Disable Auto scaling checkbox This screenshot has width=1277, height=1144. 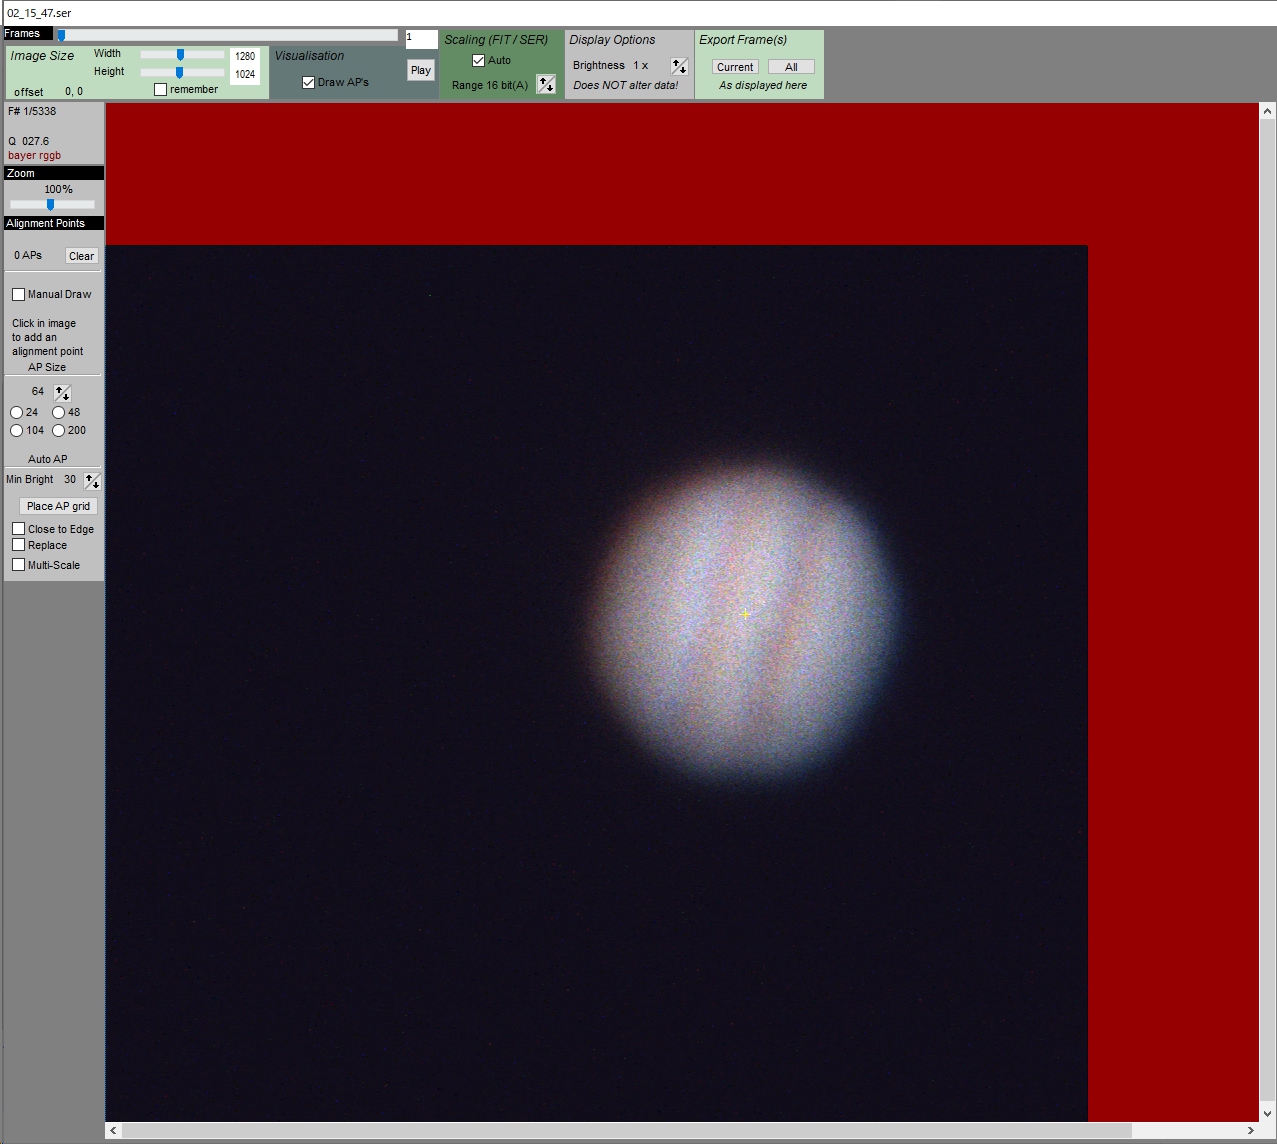[478, 60]
